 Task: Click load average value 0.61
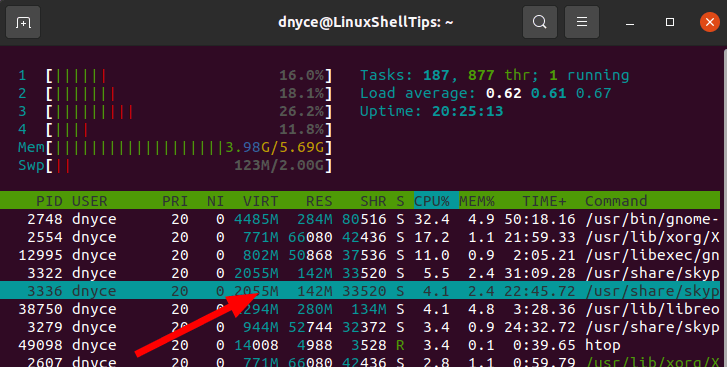pos(548,93)
